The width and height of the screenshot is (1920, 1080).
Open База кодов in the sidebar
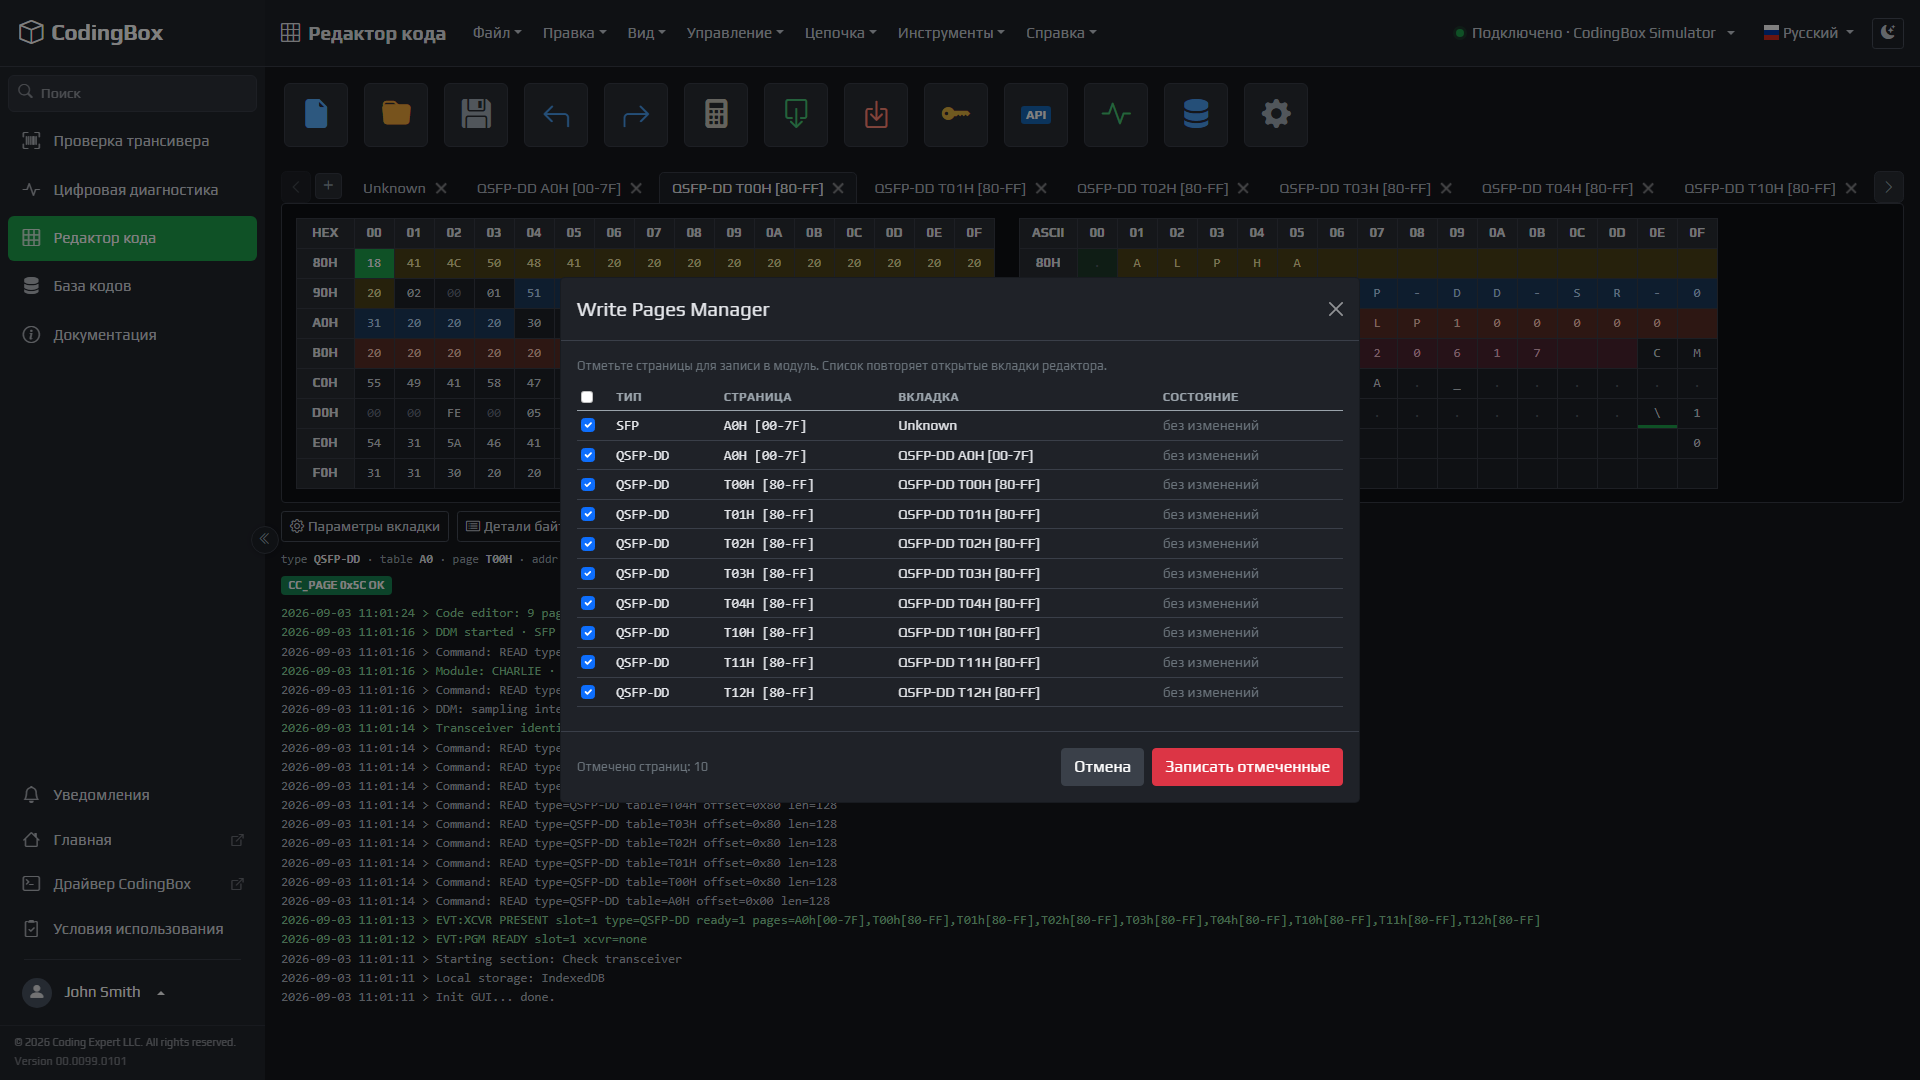pyautogui.click(x=132, y=286)
